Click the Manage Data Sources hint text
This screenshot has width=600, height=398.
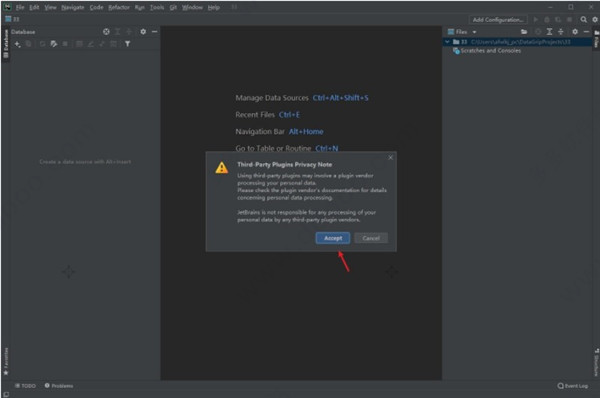[x=272, y=98]
